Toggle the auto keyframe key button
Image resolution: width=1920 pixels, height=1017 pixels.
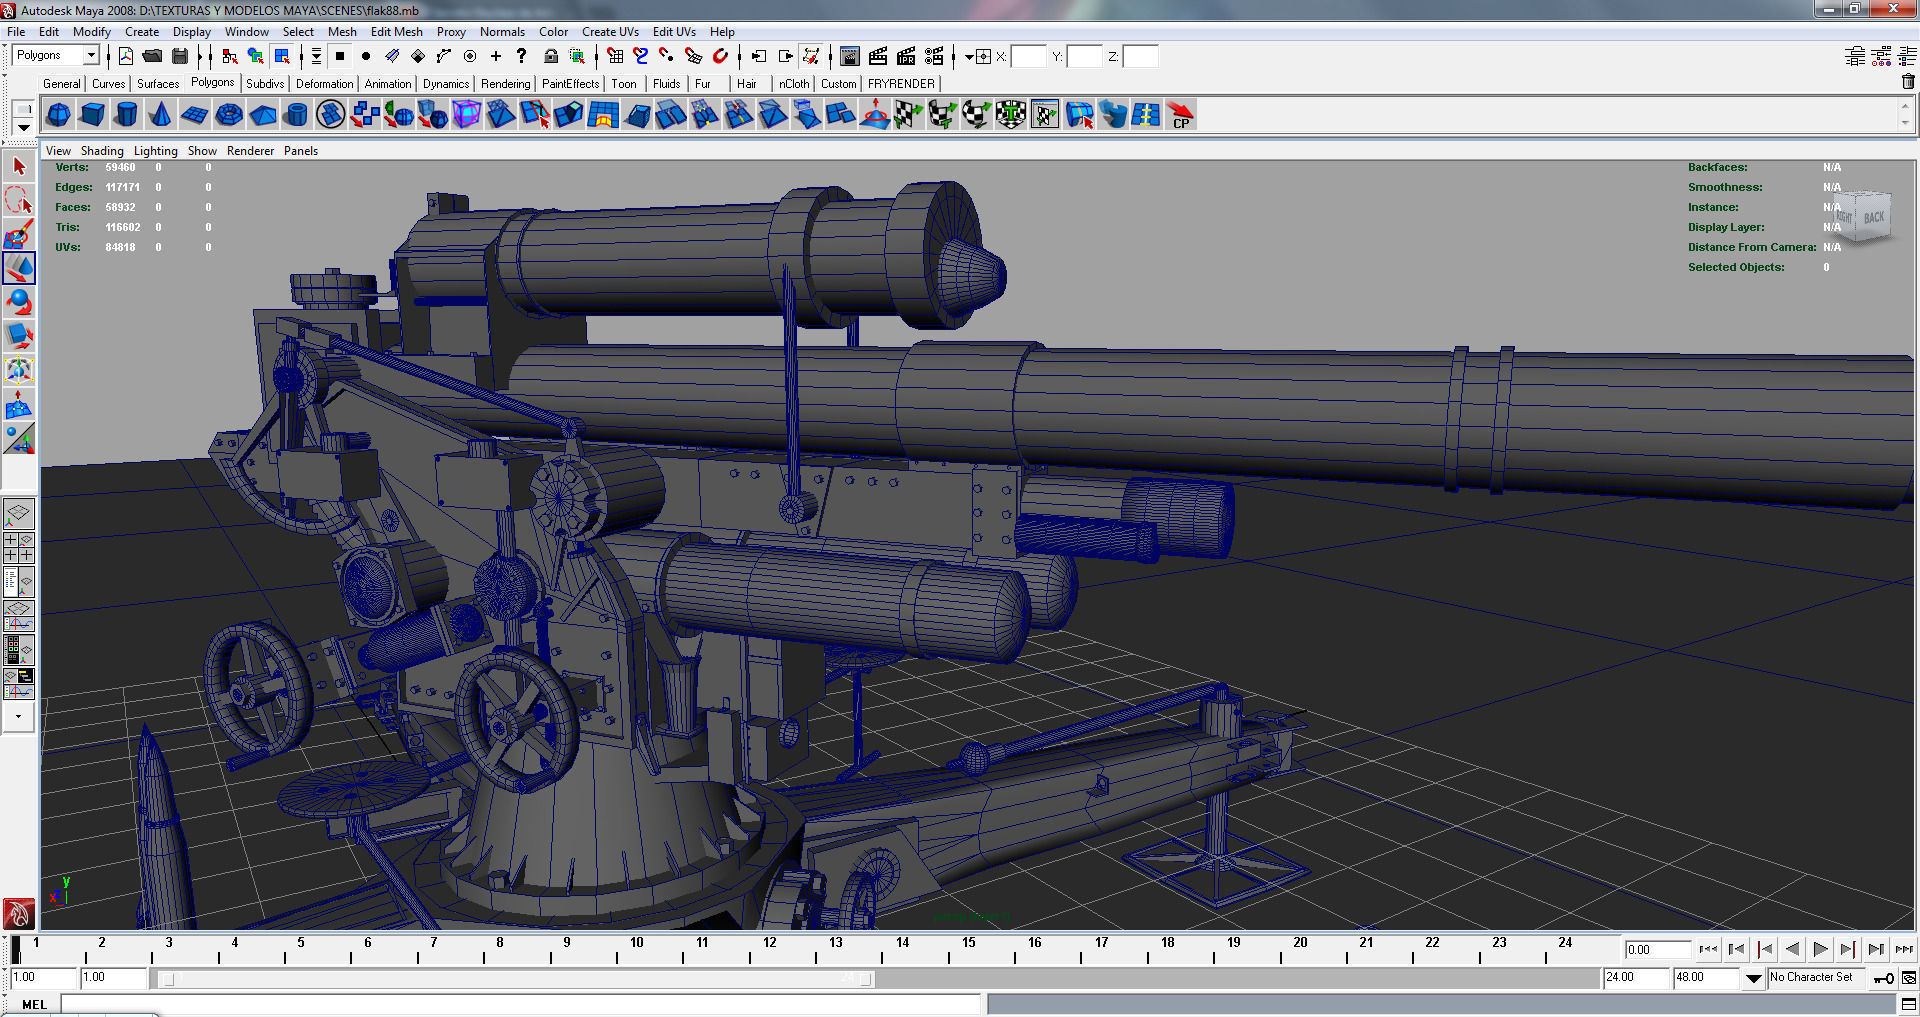(x=1884, y=978)
